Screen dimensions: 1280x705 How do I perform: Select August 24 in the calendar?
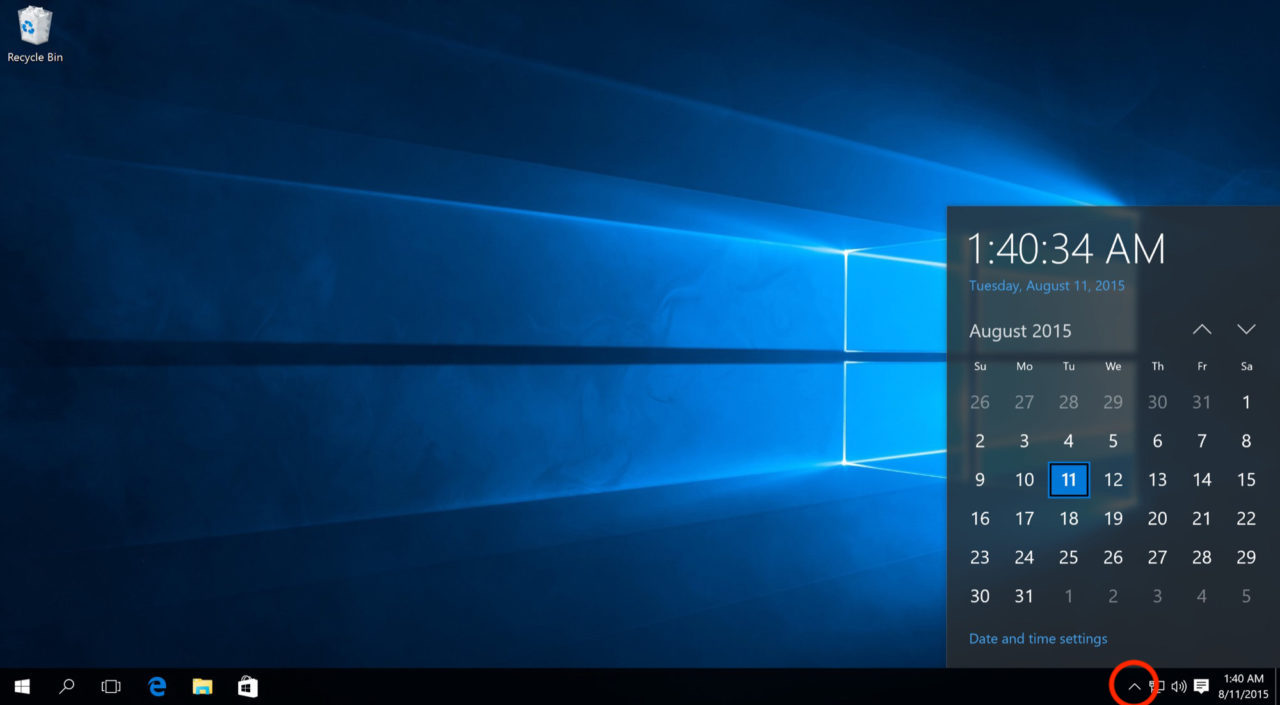1024,558
